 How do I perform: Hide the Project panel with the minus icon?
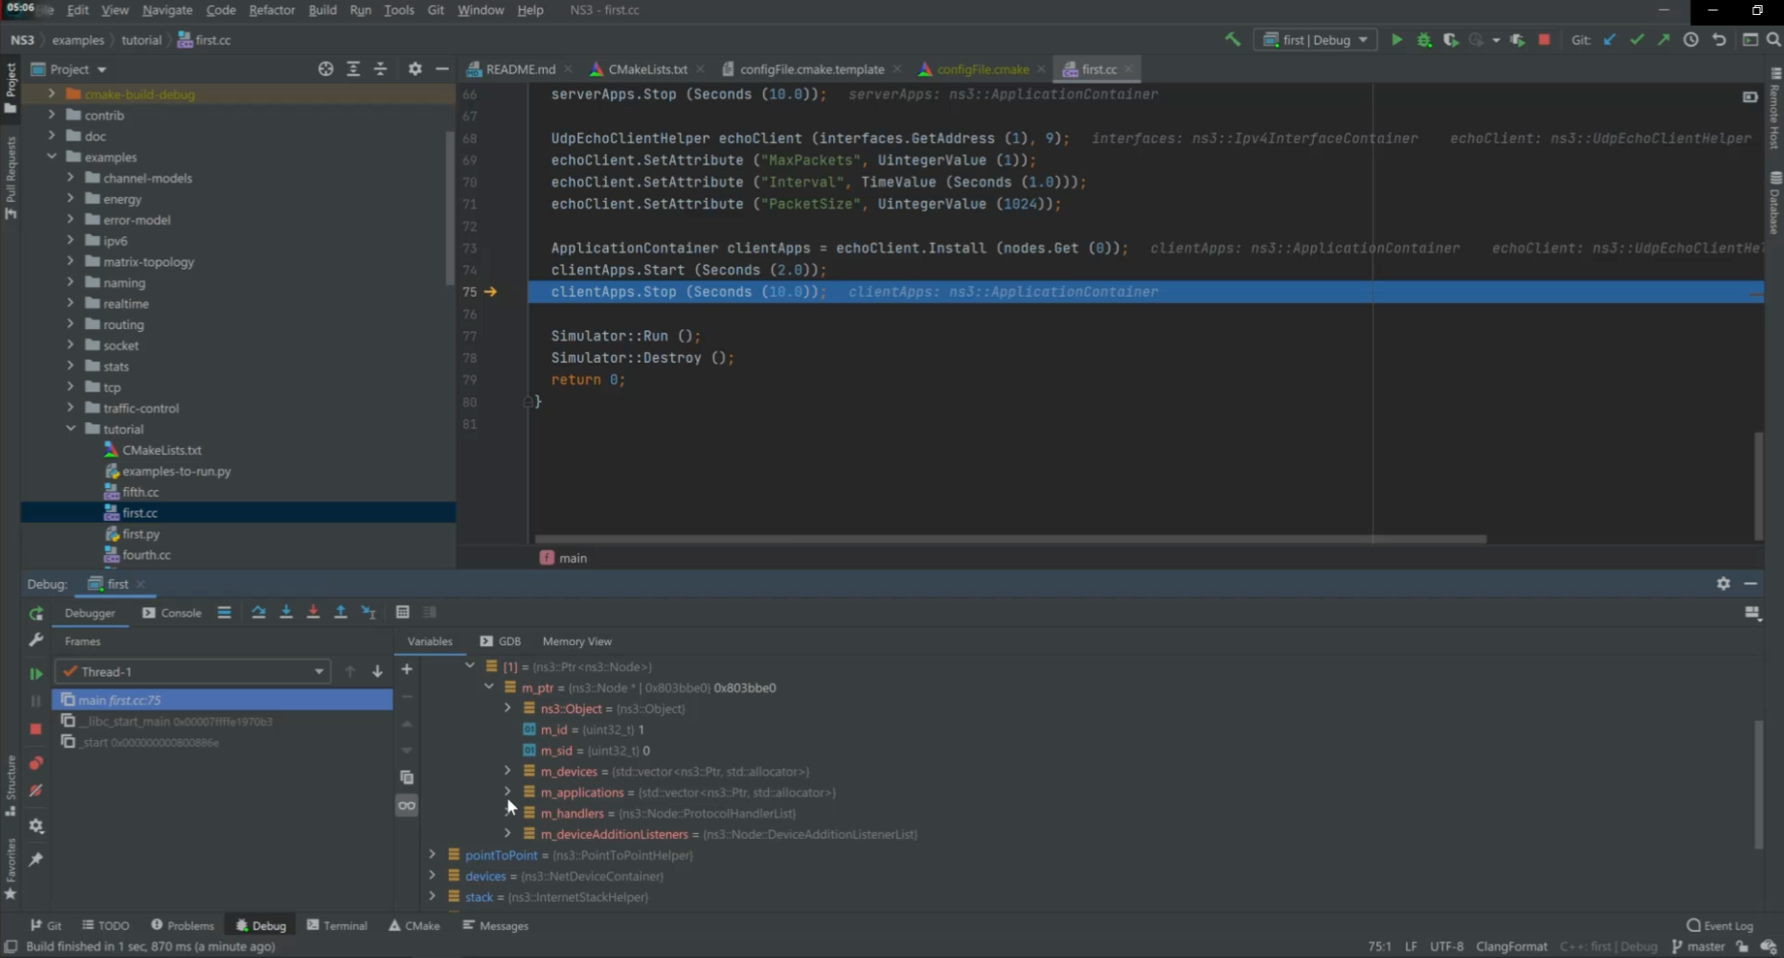tap(442, 69)
